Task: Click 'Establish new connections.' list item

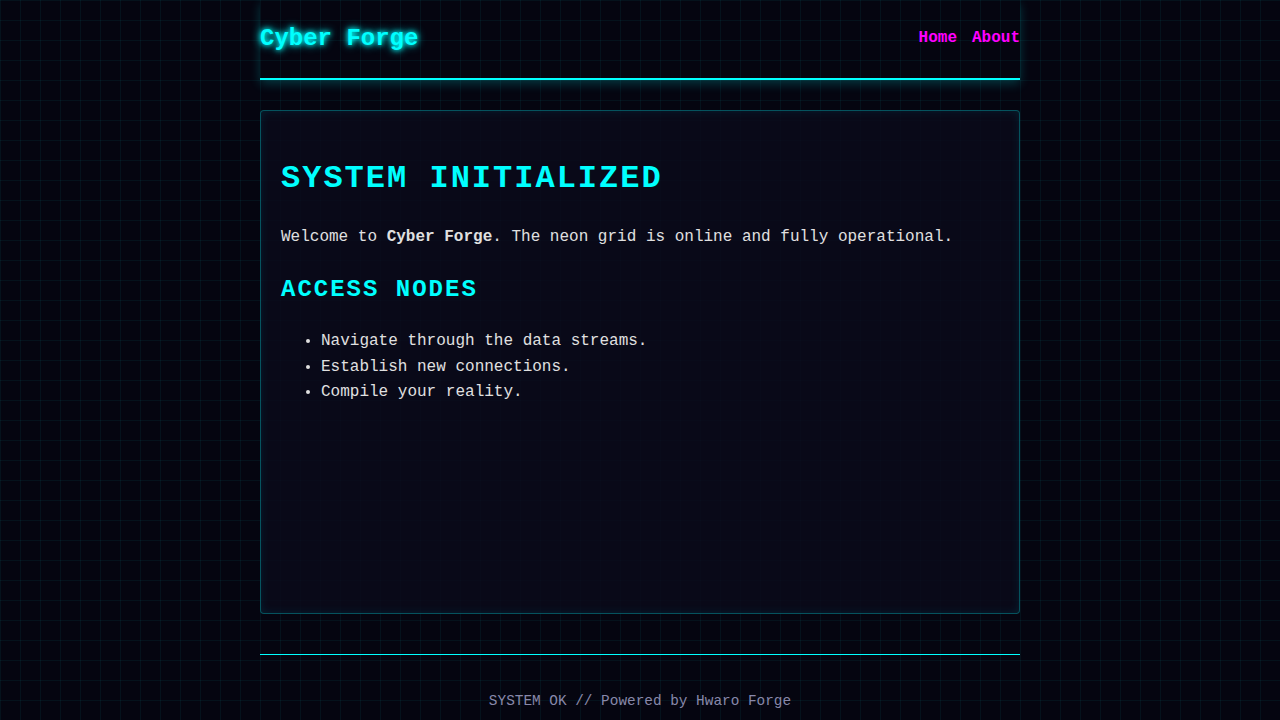Action: click(445, 366)
